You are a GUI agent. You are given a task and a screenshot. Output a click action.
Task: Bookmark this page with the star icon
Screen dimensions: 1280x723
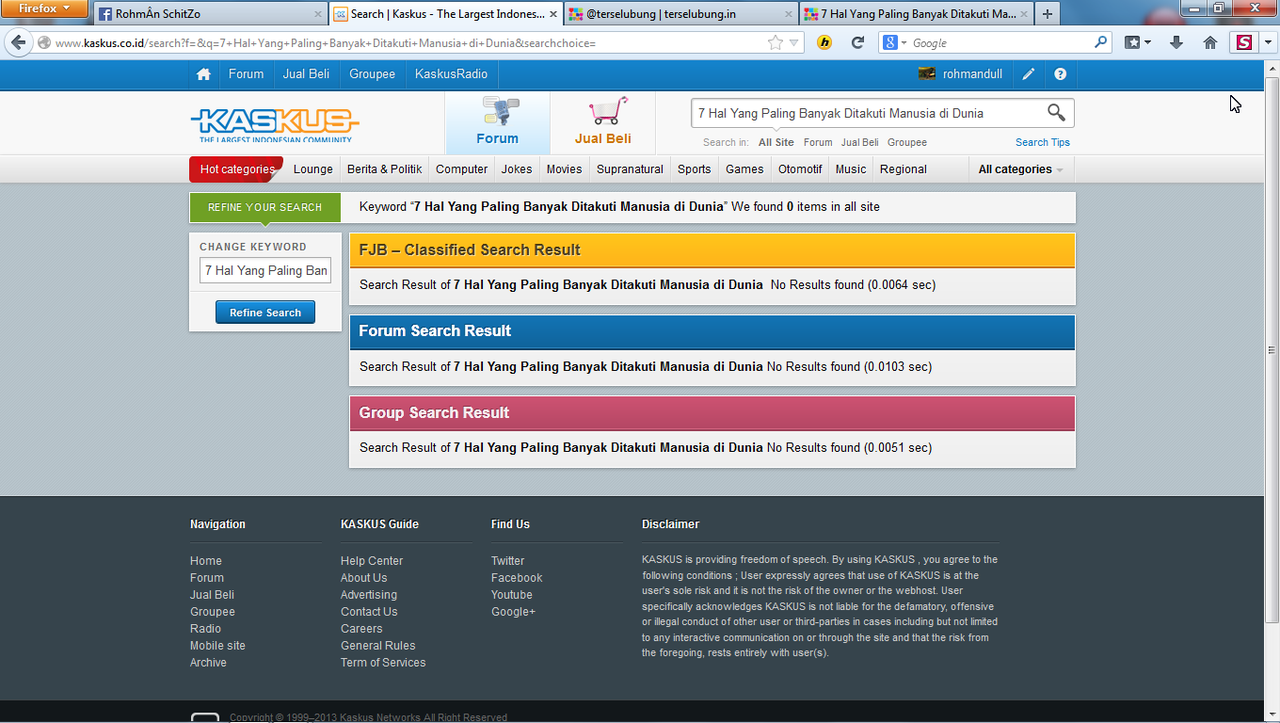(775, 43)
